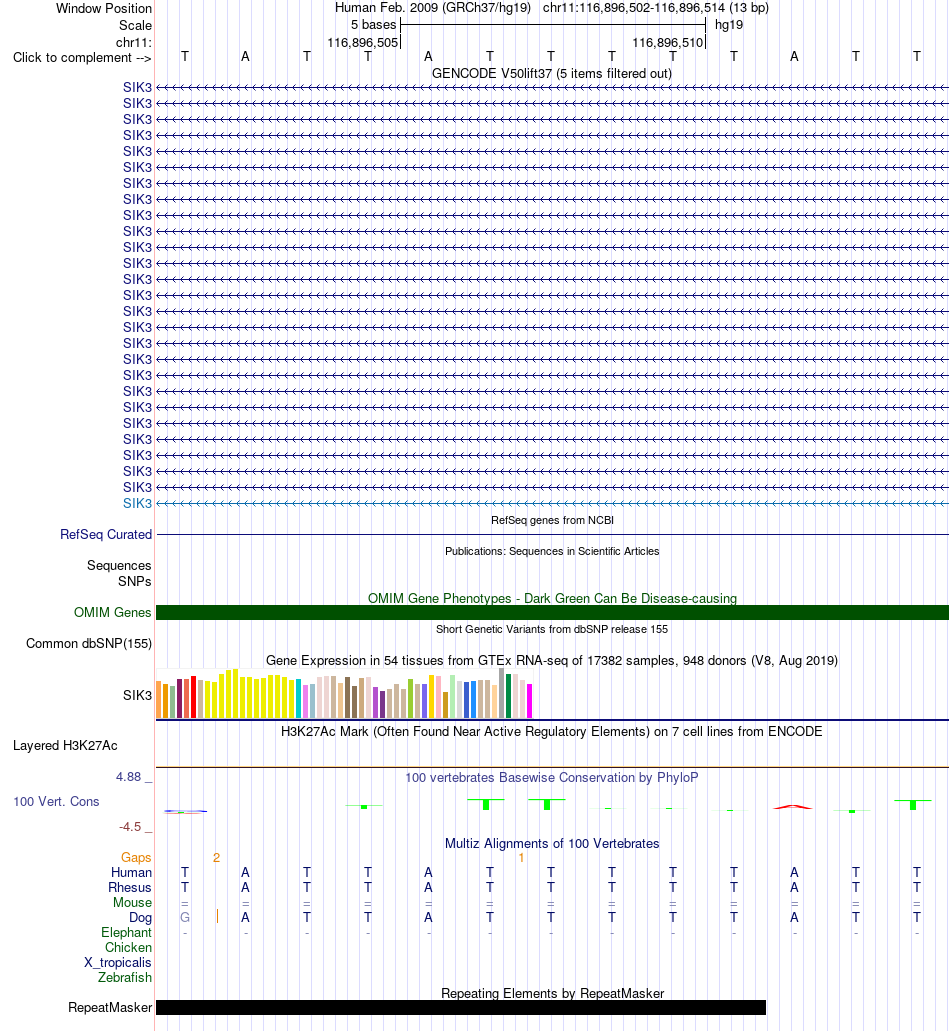Select the Zebrafish species row label
The image size is (950, 1031).
125,978
